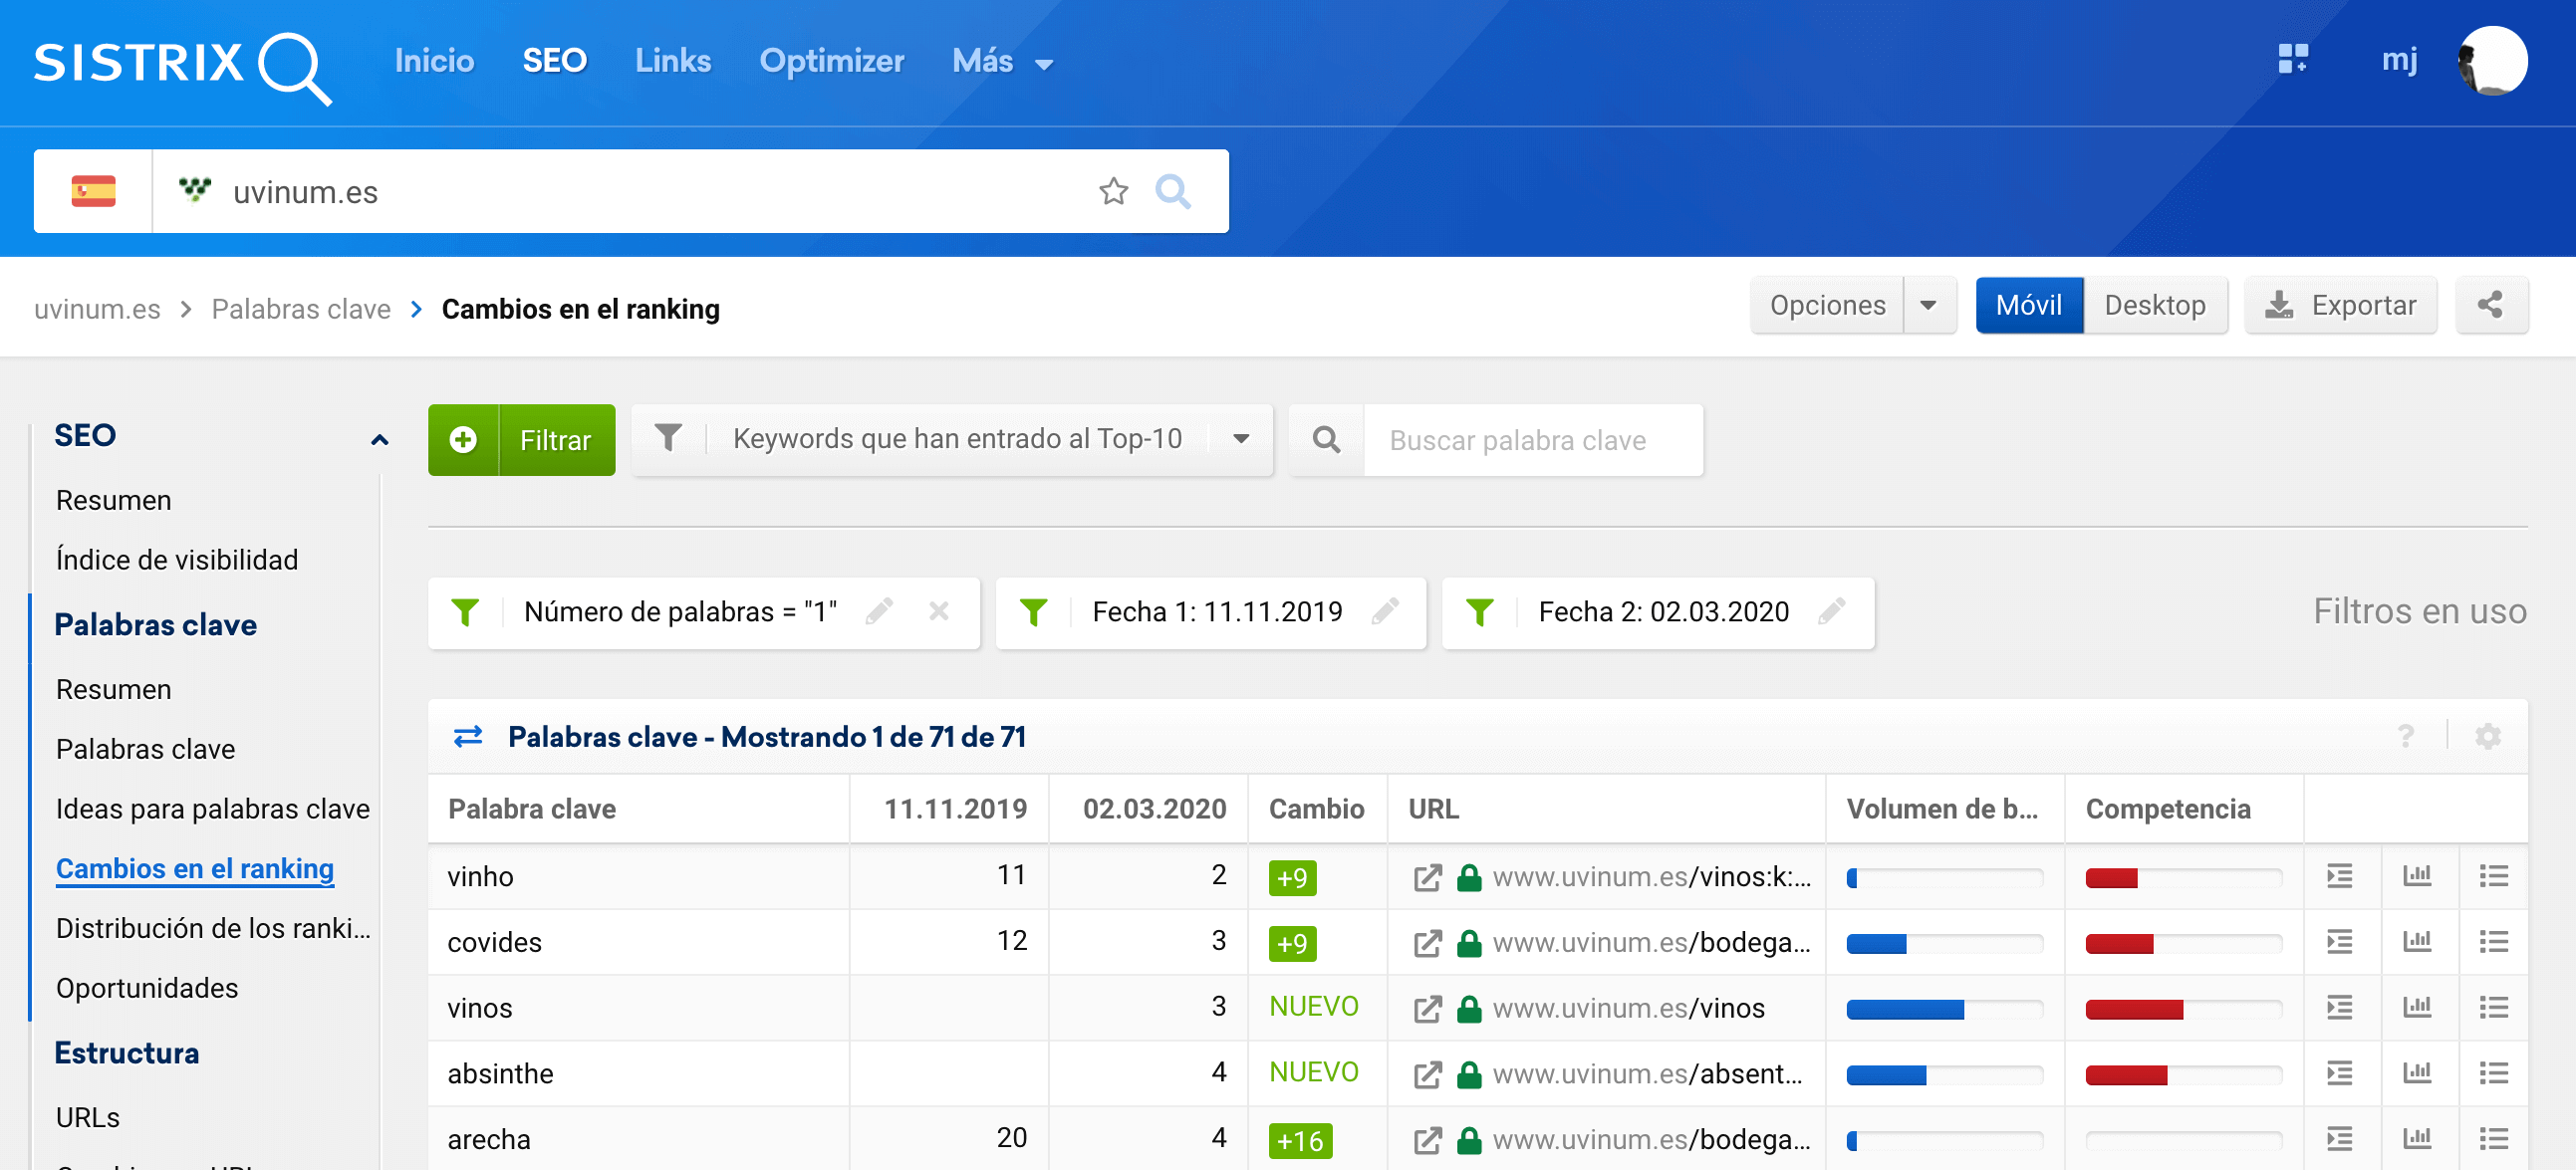Switch to Desktop data view
Viewport: 2576px width, 1170px height.
[2154, 305]
